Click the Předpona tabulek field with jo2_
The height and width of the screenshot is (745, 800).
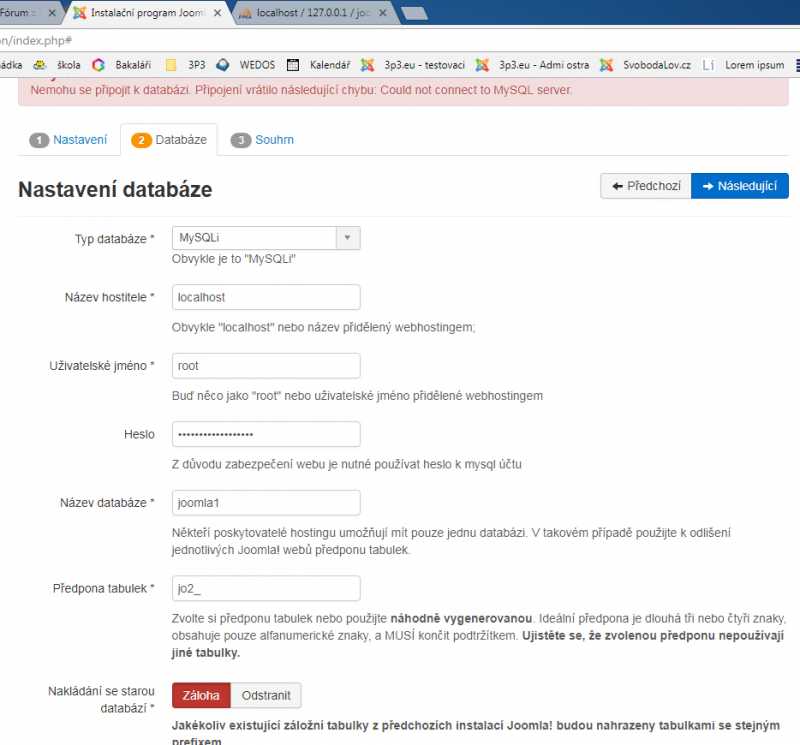point(266,588)
